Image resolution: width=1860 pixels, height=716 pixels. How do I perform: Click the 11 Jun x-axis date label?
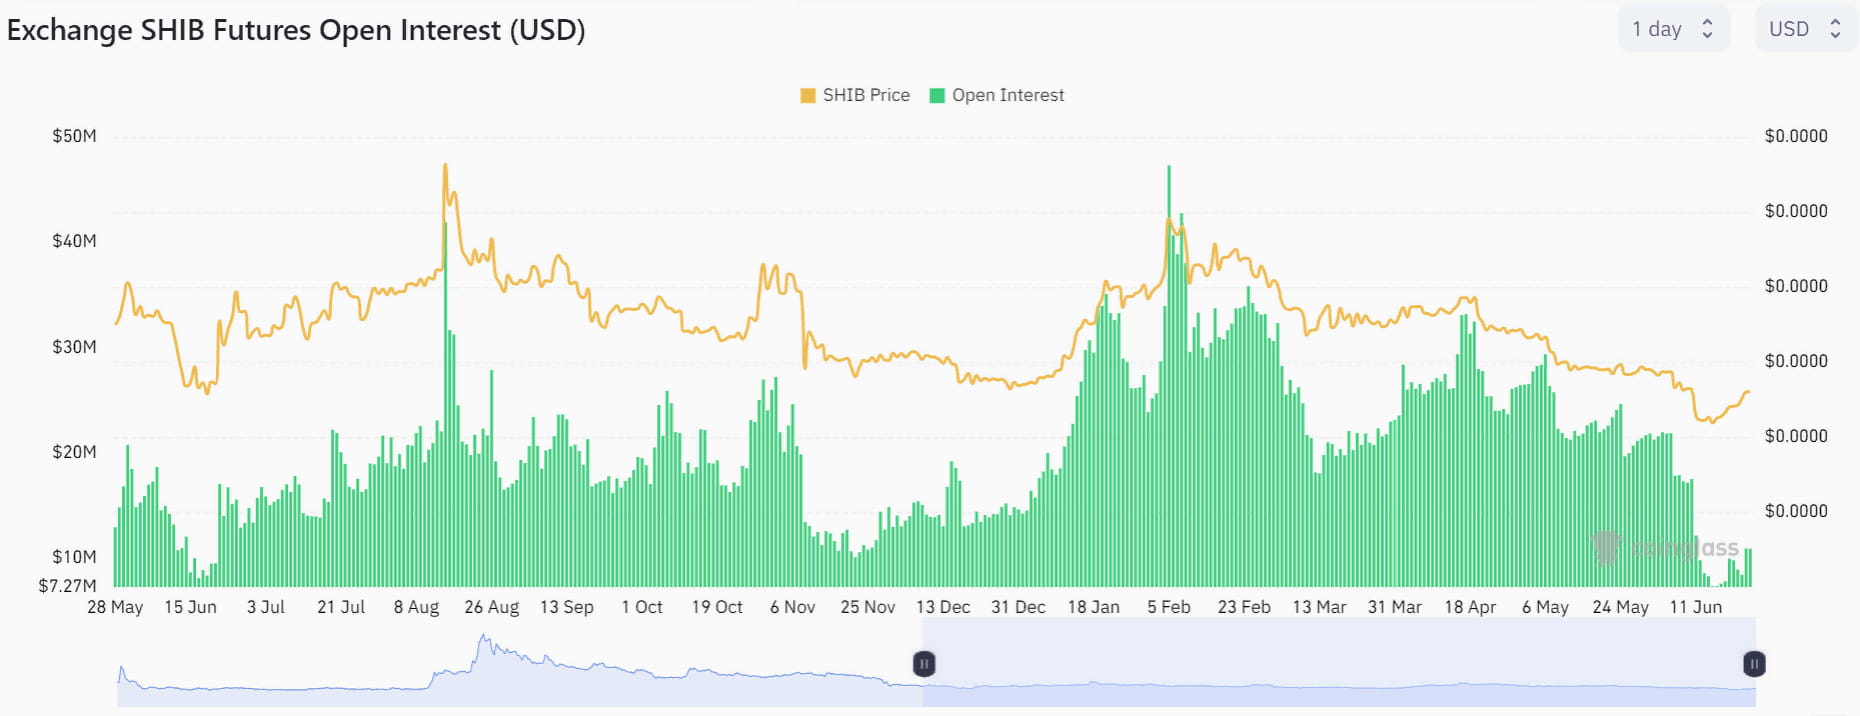[x=1696, y=607]
